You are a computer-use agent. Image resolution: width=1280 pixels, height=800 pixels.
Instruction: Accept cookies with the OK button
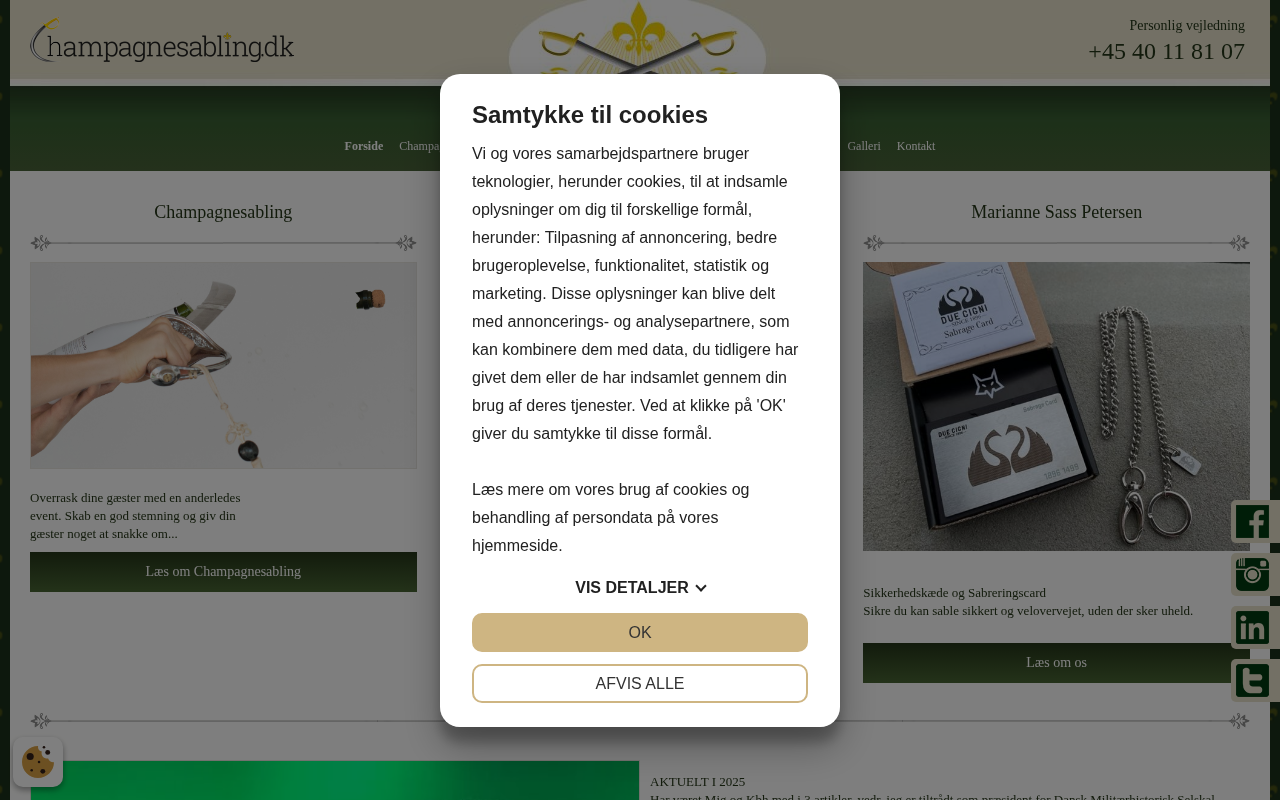[x=640, y=632]
